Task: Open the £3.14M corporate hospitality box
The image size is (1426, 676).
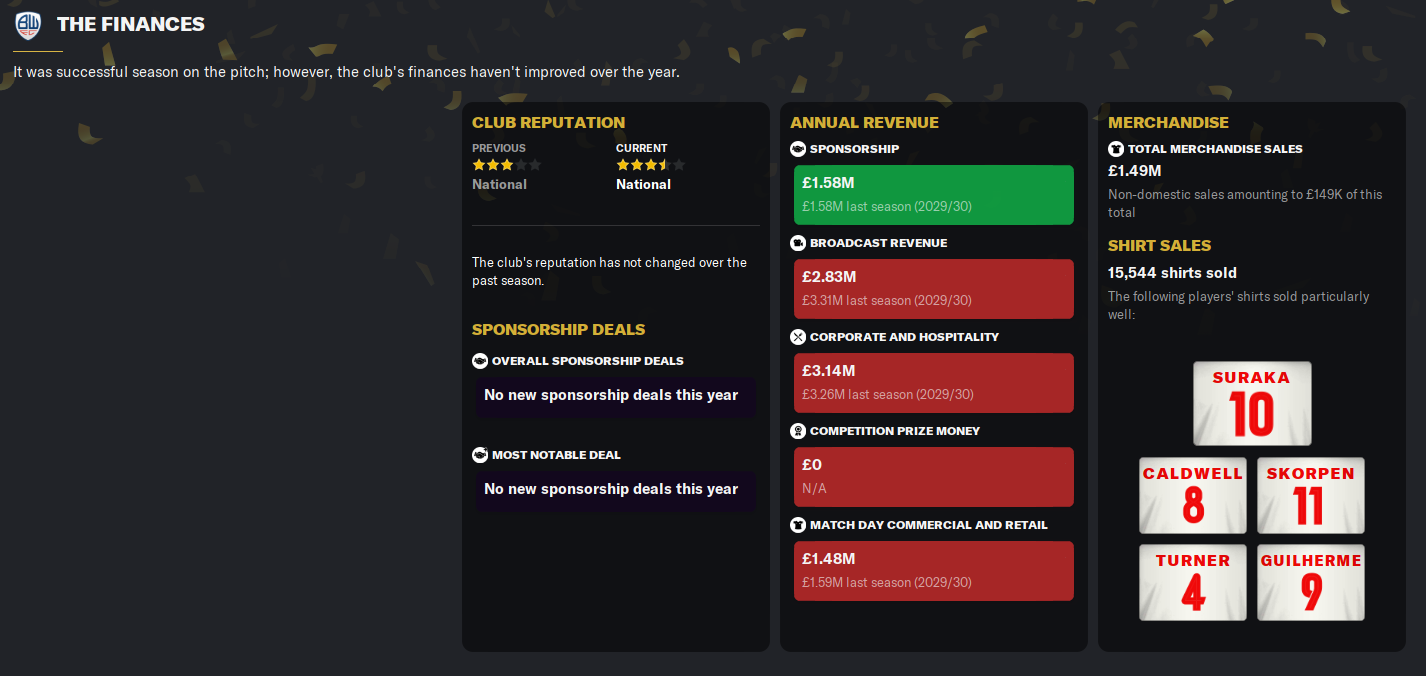Action: (933, 383)
